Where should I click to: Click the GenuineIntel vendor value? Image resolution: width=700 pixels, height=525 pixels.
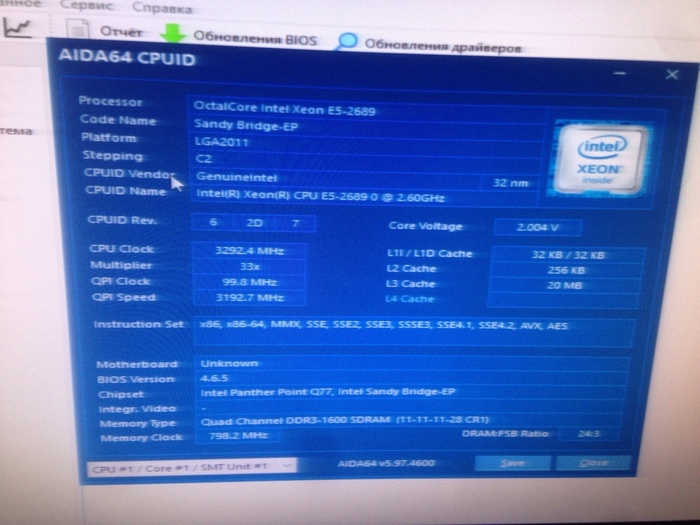pyautogui.click(x=237, y=177)
